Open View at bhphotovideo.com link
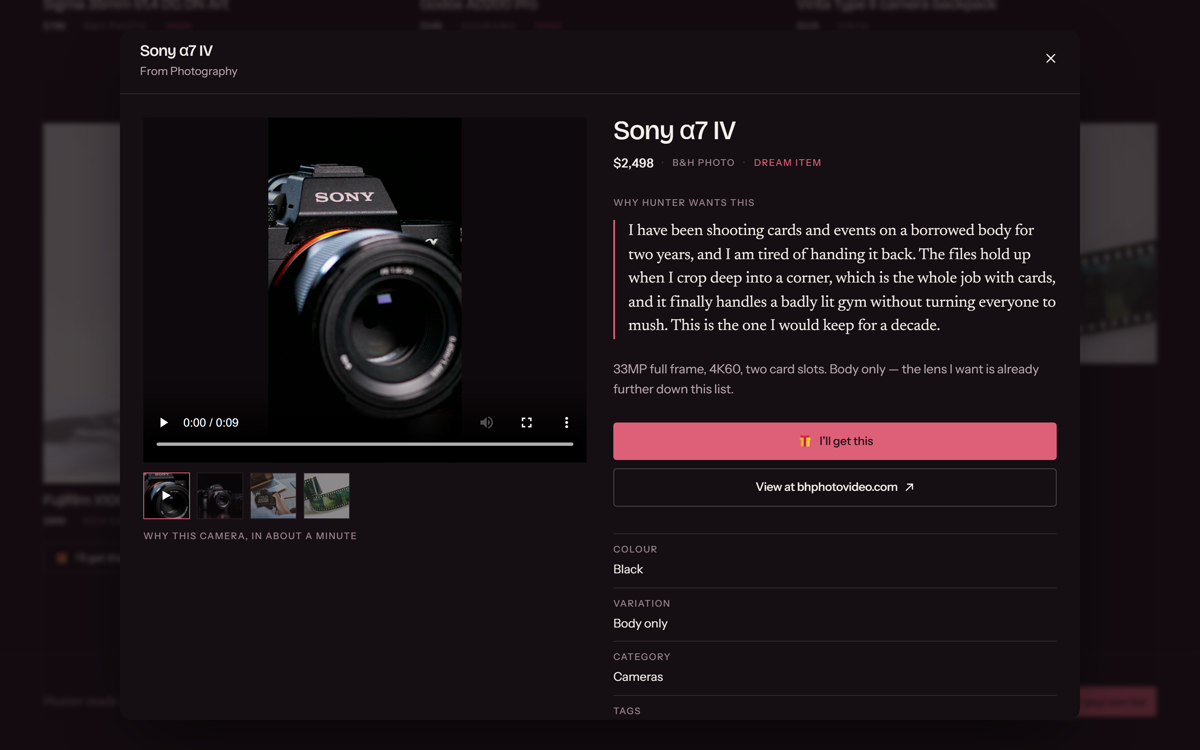The image size is (1200, 750). tap(835, 487)
